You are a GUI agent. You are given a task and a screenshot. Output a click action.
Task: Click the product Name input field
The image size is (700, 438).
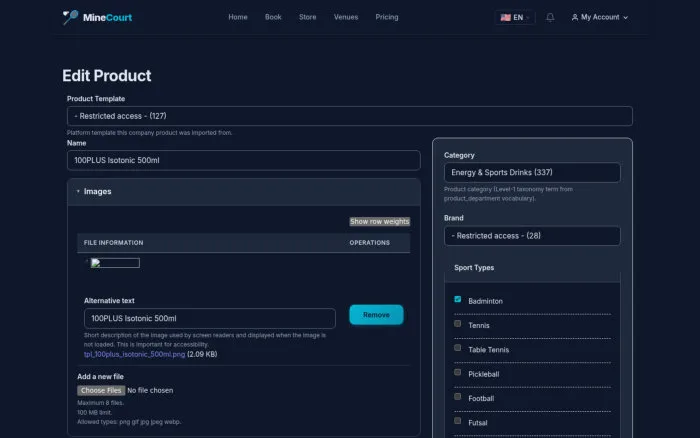tap(244, 160)
